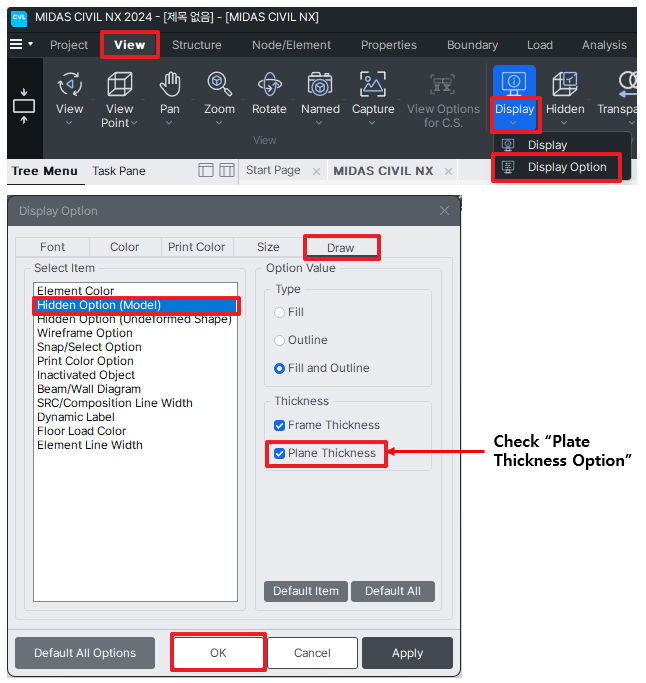Switch to the Font tab
Viewport: 646px width, 683px height.
(52, 247)
